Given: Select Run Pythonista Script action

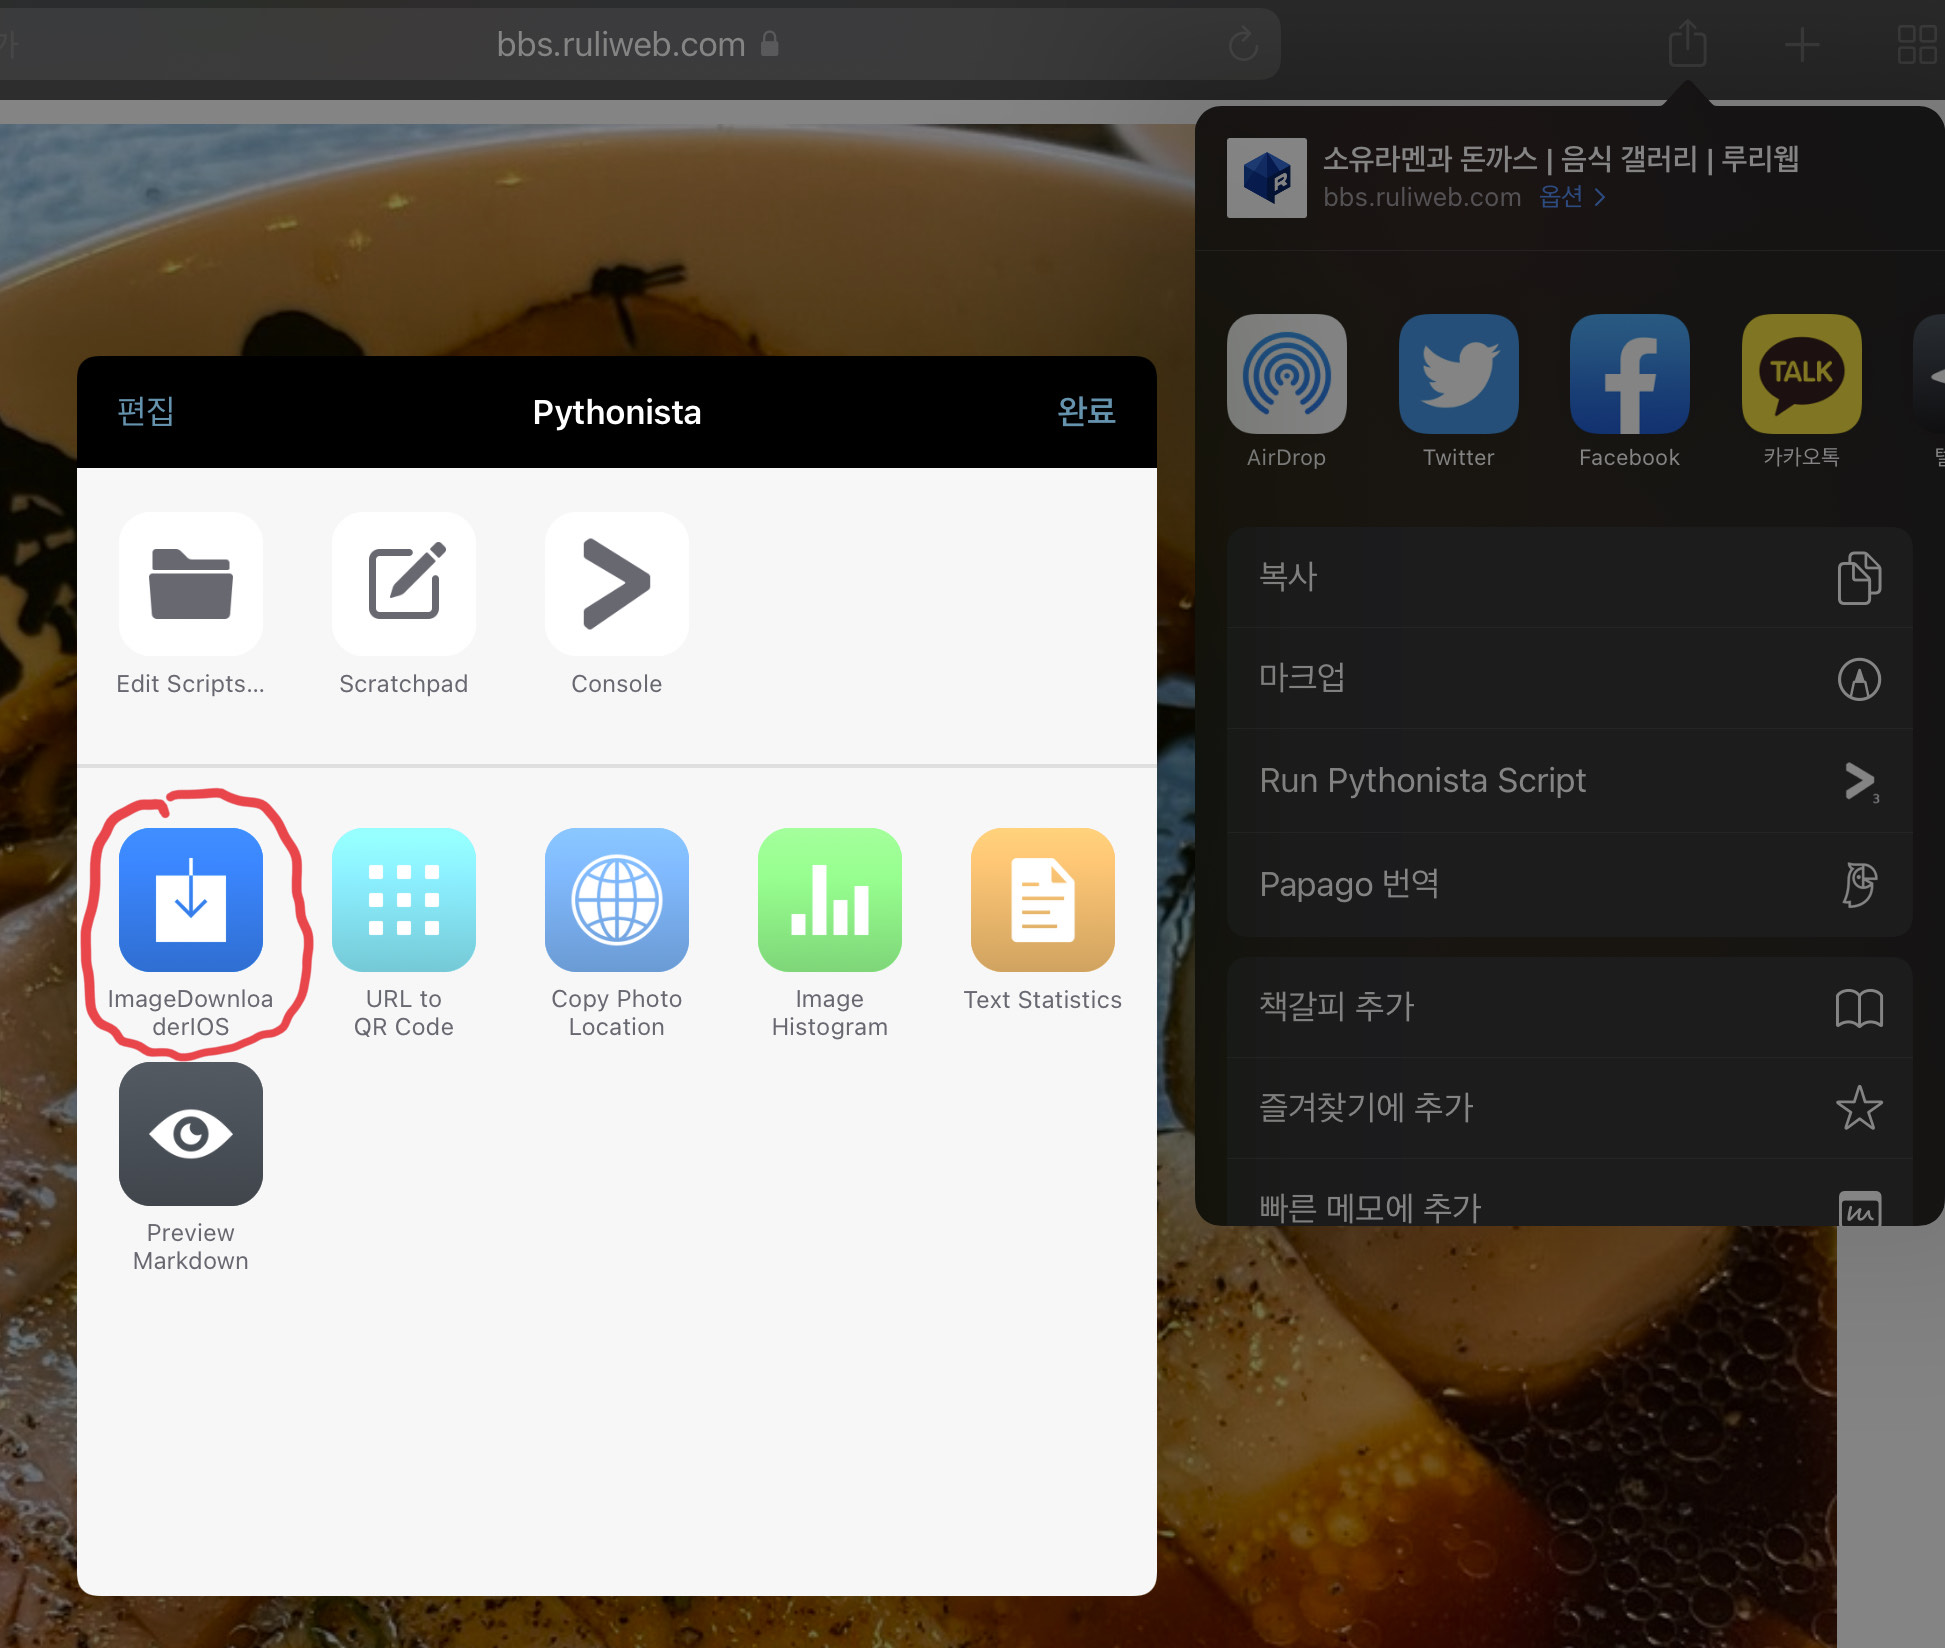Looking at the screenshot, I should 1568,780.
